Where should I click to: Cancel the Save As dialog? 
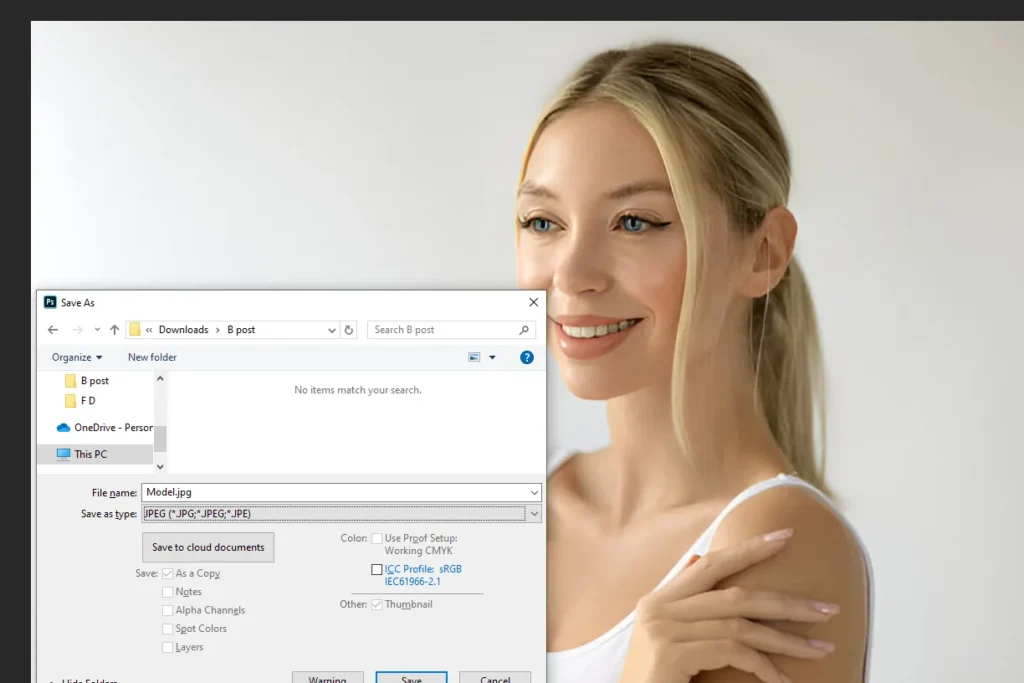click(x=495, y=678)
